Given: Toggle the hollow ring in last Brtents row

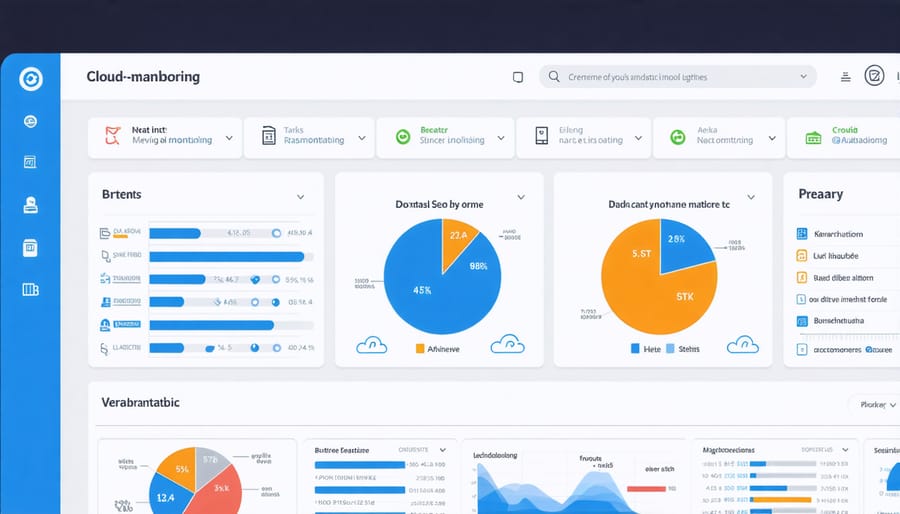Looking at the screenshot, I should point(277,348).
